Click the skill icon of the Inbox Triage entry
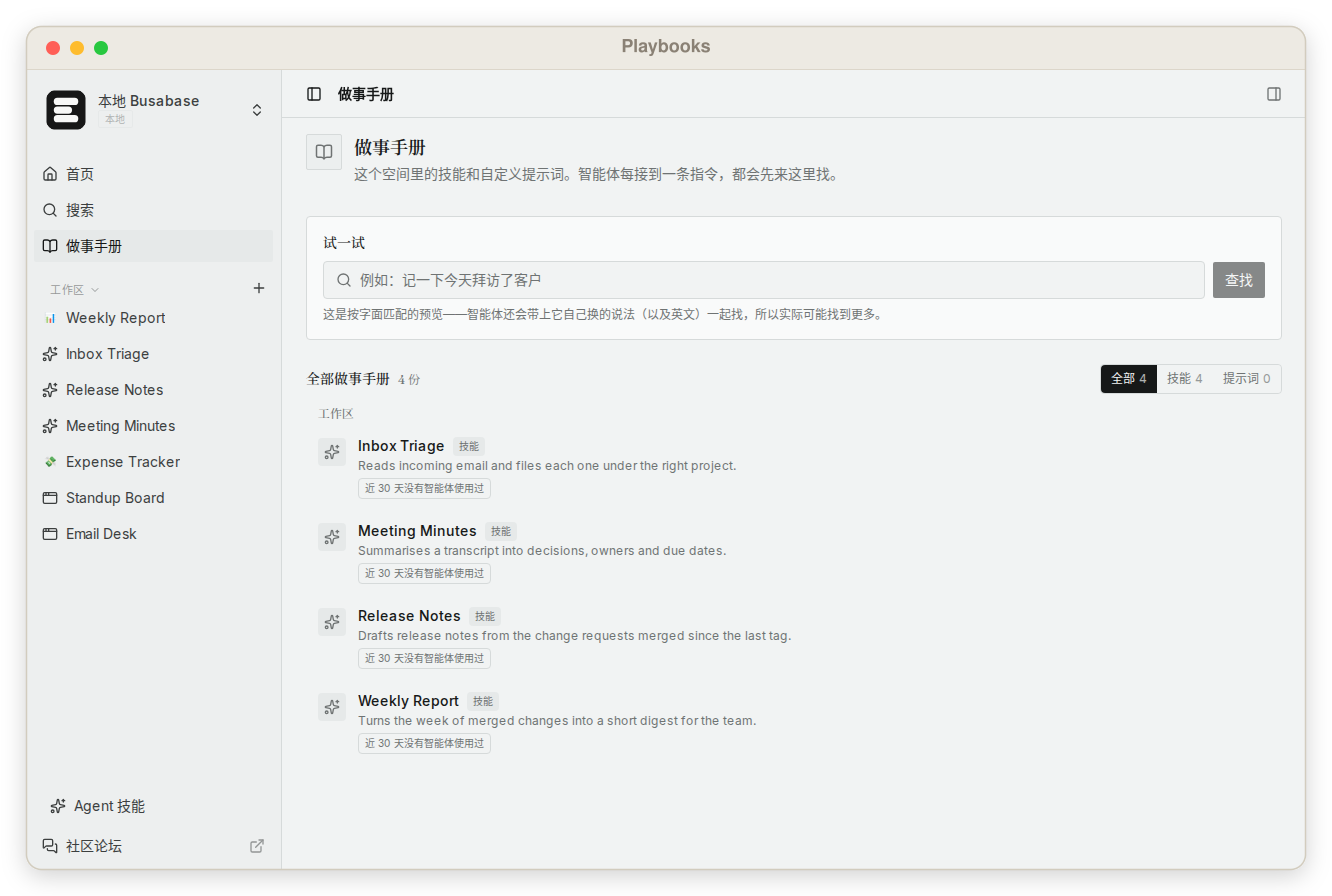Viewport: 1332px width, 896px height. click(x=332, y=452)
